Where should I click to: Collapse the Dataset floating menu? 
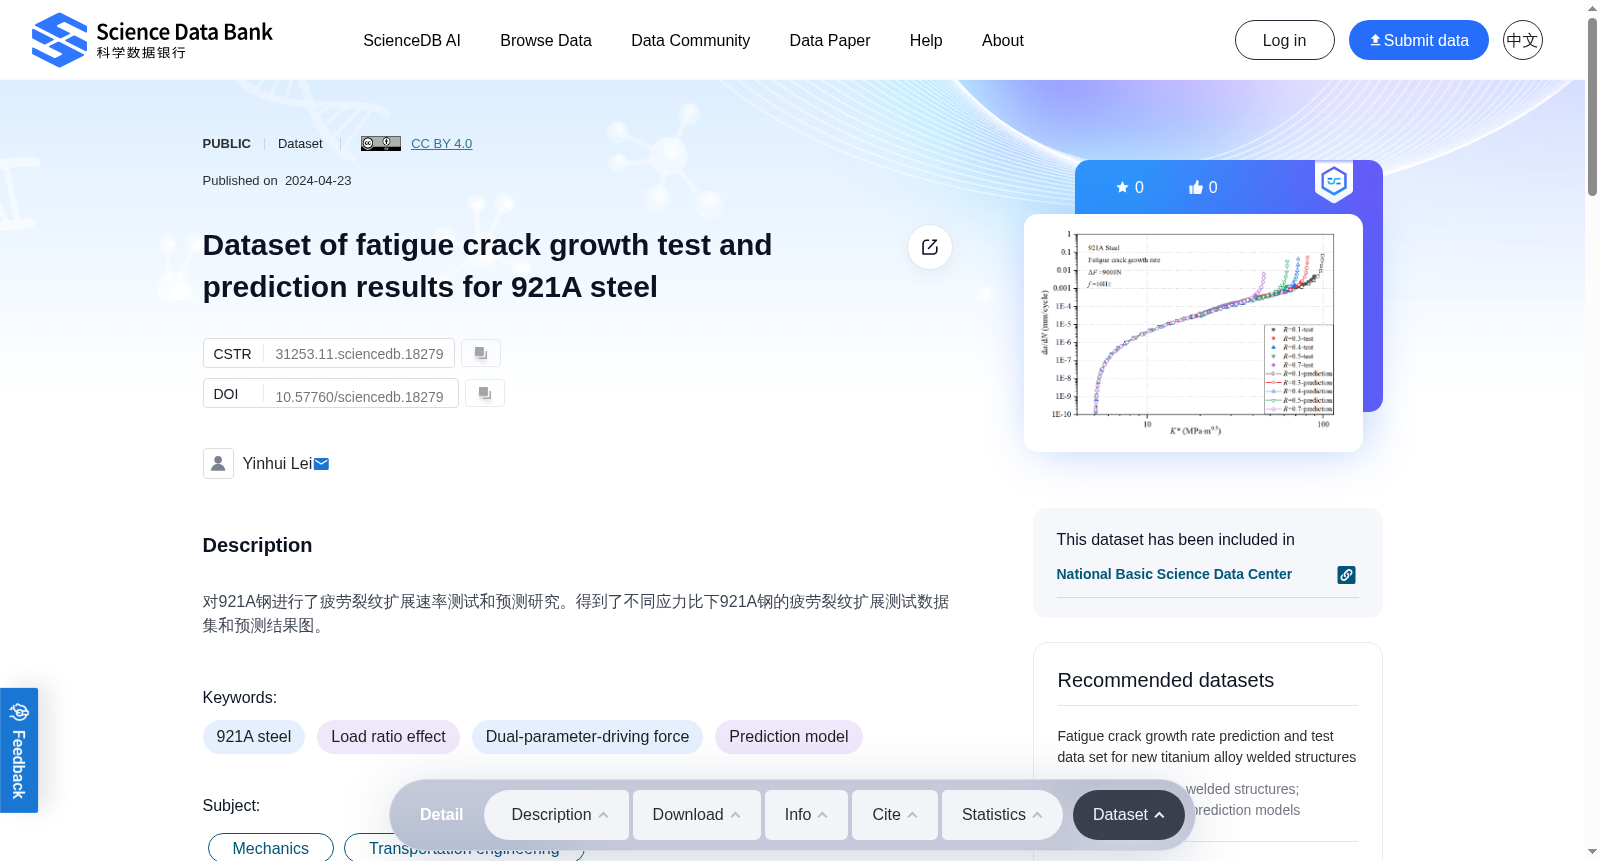(1129, 815)
